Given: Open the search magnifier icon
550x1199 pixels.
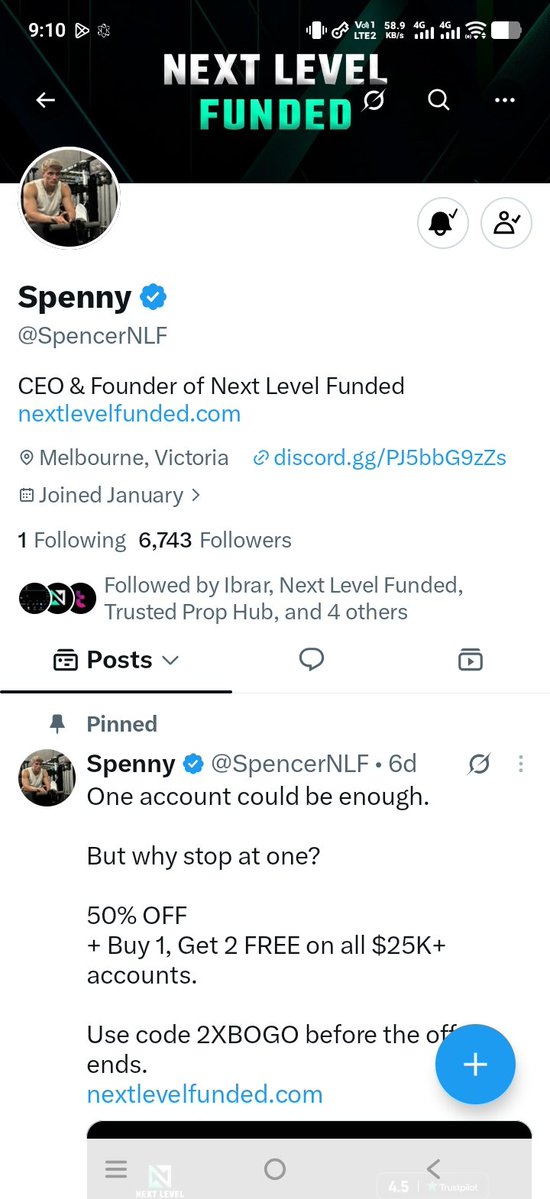Looking at the screenshot, I should pyautogui.click(x=438, y=99).
